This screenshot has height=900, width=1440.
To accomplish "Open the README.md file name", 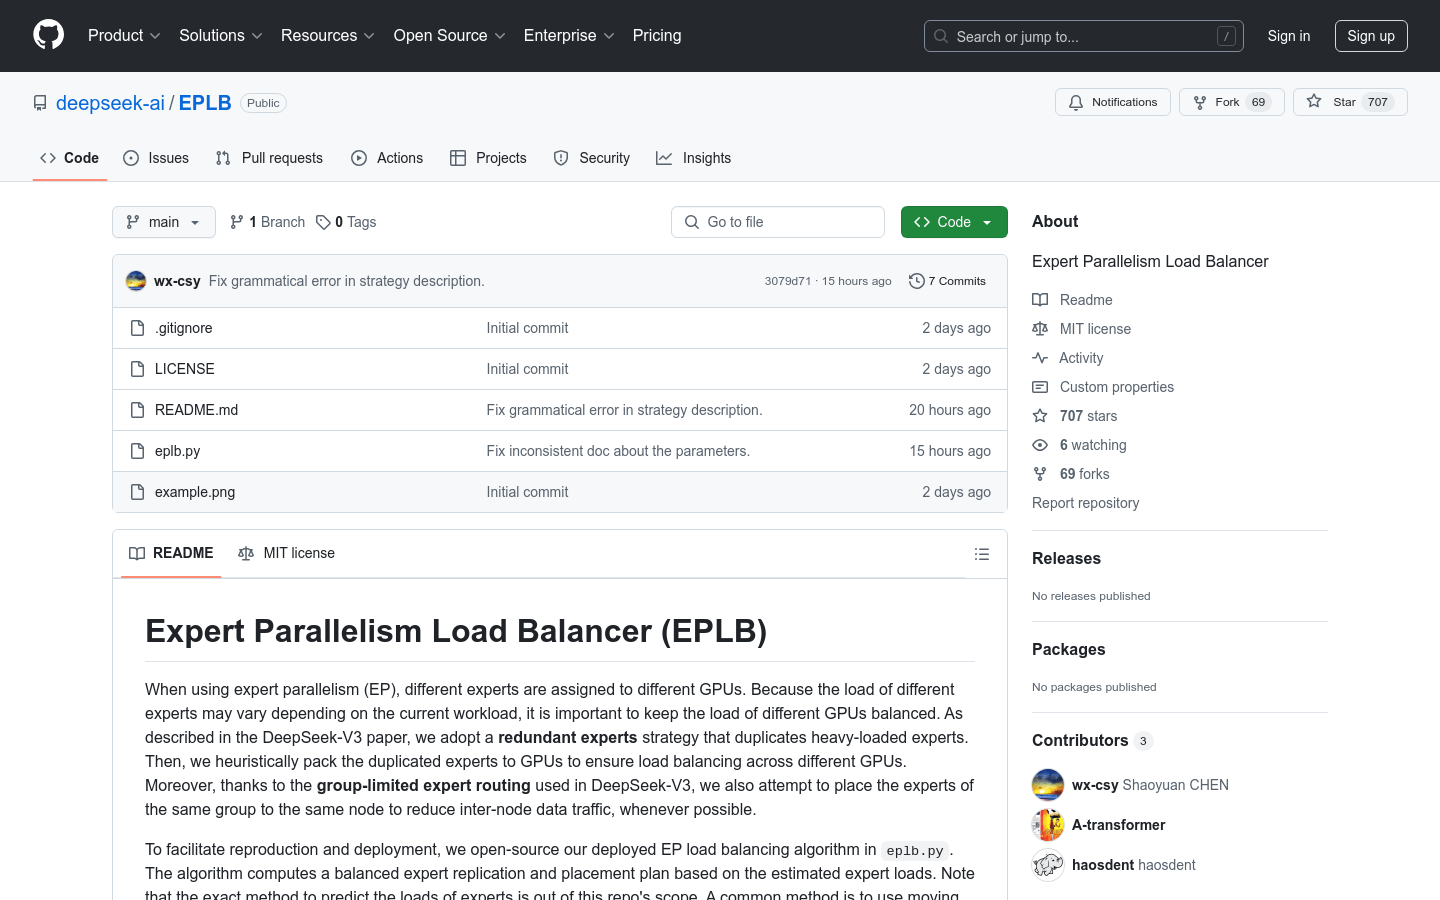I will click(196, 410).
